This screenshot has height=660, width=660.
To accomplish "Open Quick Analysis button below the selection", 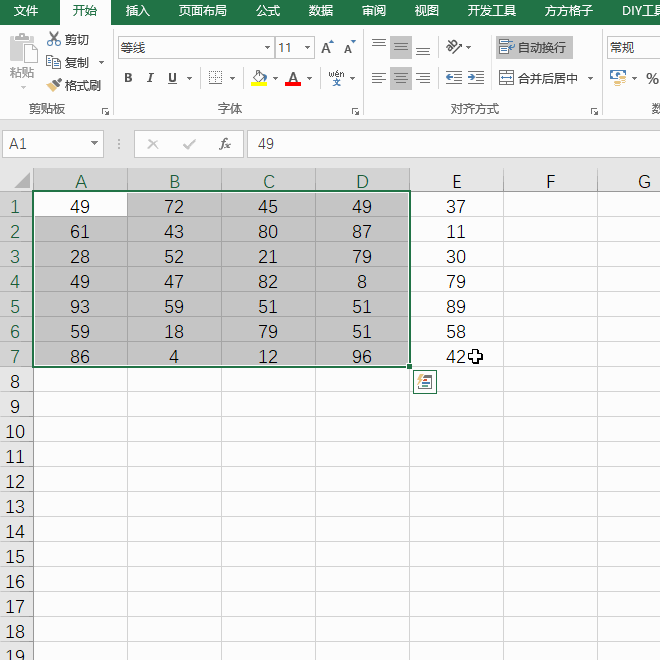I will click(425, 382).
